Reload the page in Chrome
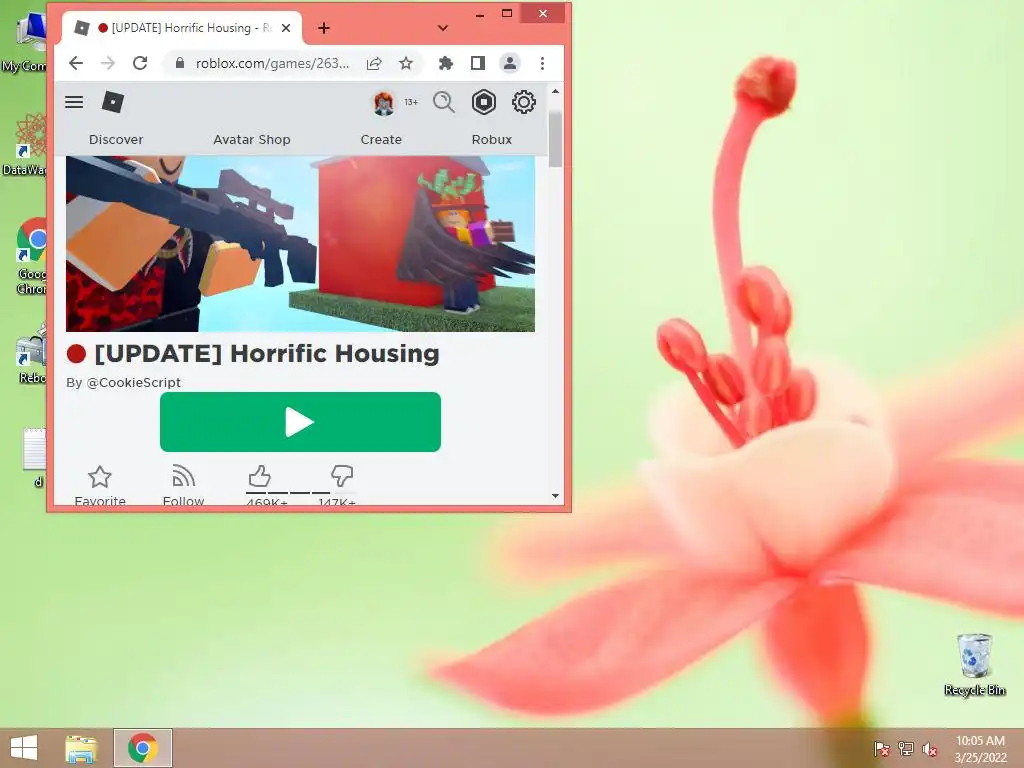The height and width of the screenshot is (768, 1024). (x=140, y=63)
